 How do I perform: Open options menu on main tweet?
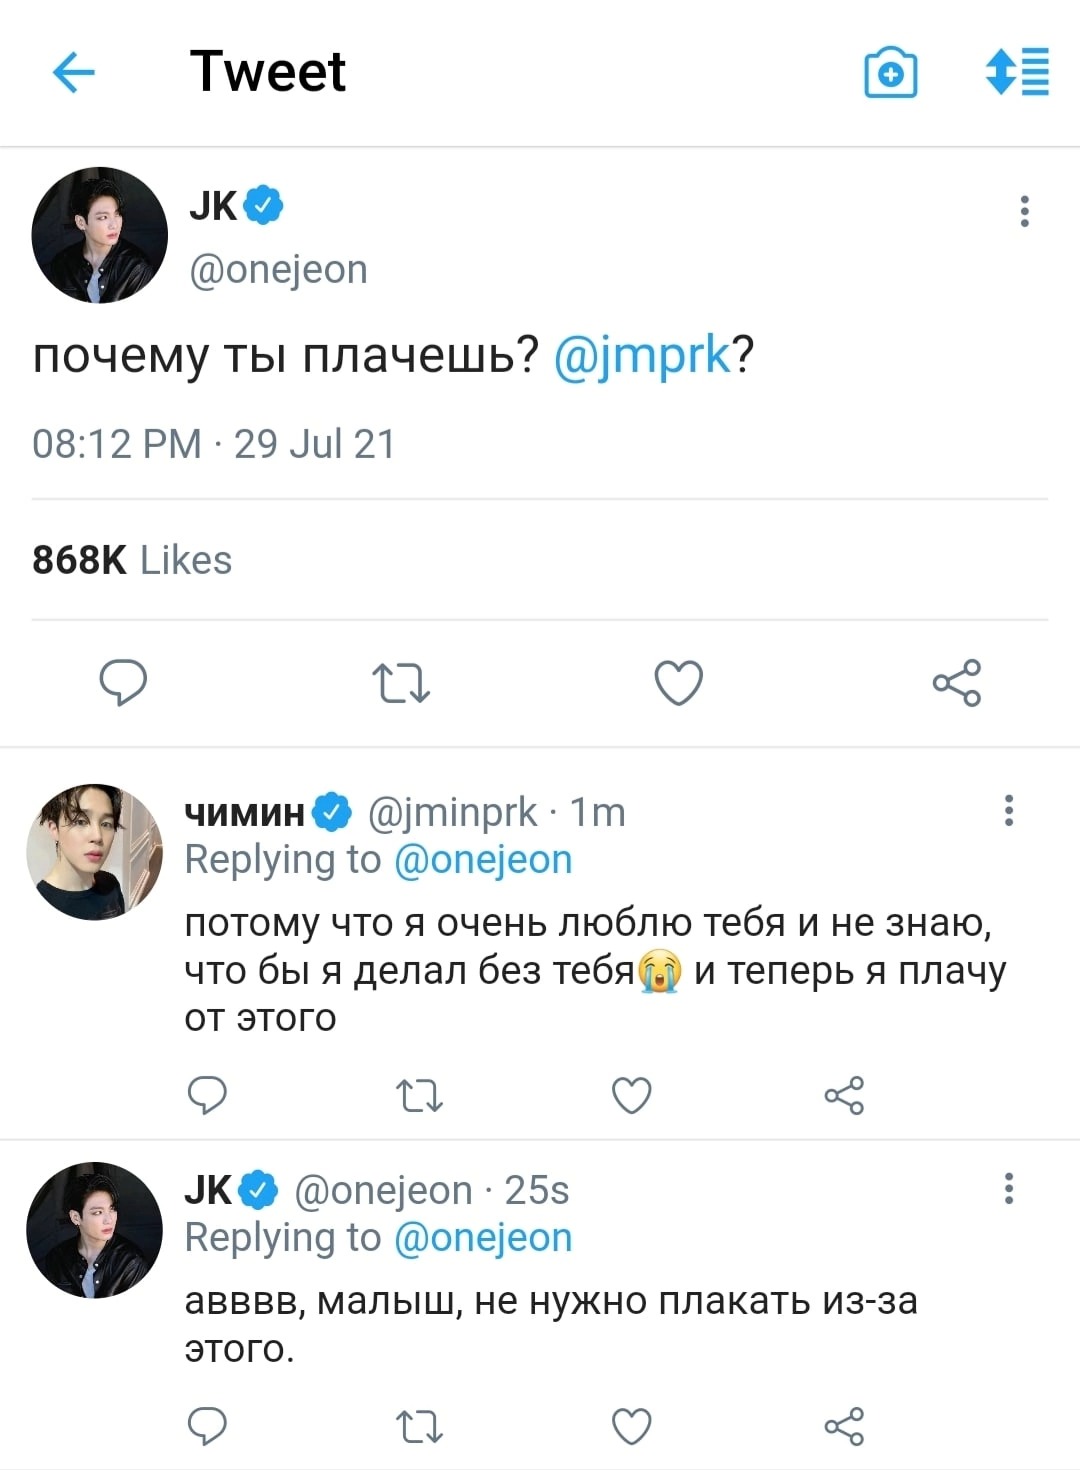point(1024,211)
